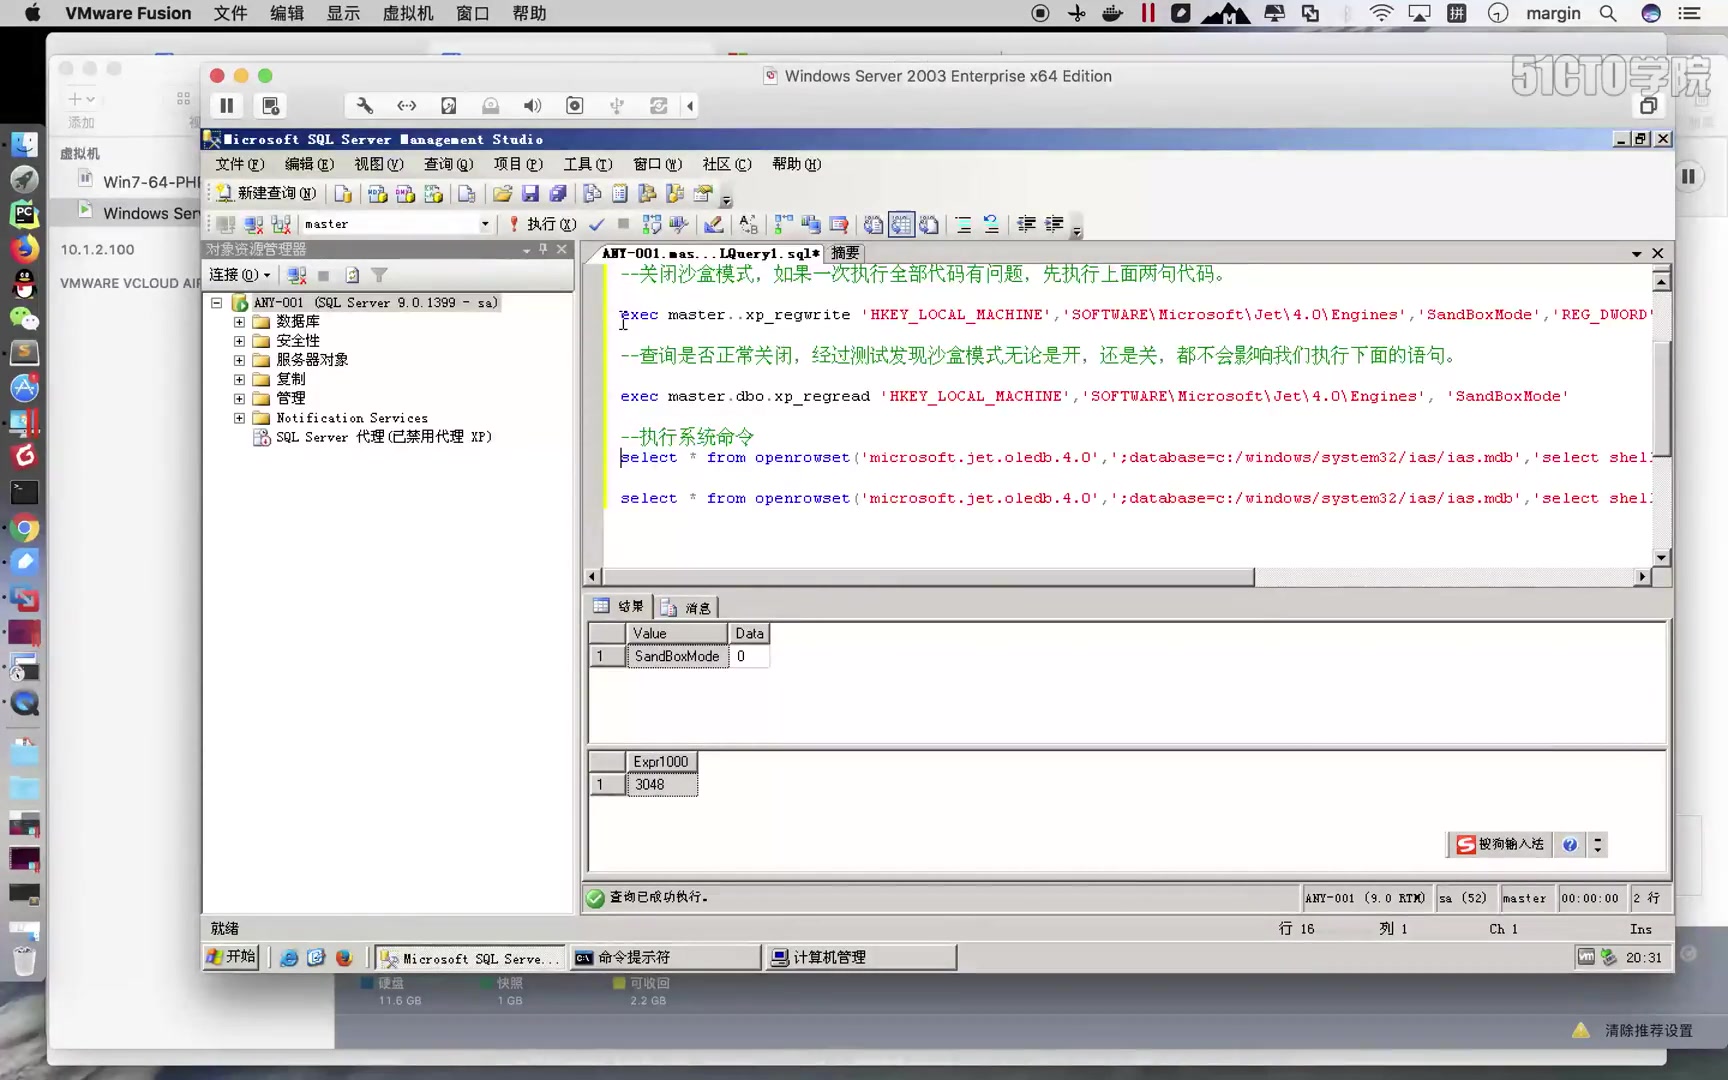Uncomment the selected lines icon

[x=991, y=225]
